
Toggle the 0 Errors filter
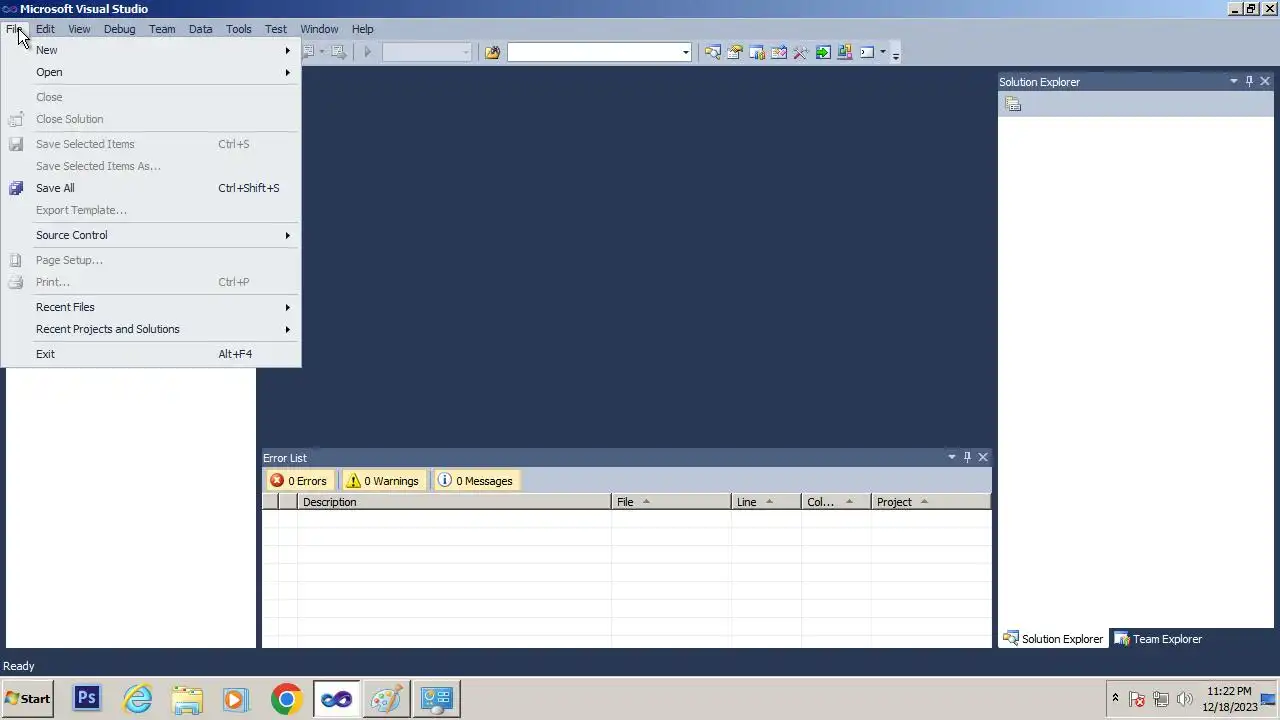tap(299, 481)
